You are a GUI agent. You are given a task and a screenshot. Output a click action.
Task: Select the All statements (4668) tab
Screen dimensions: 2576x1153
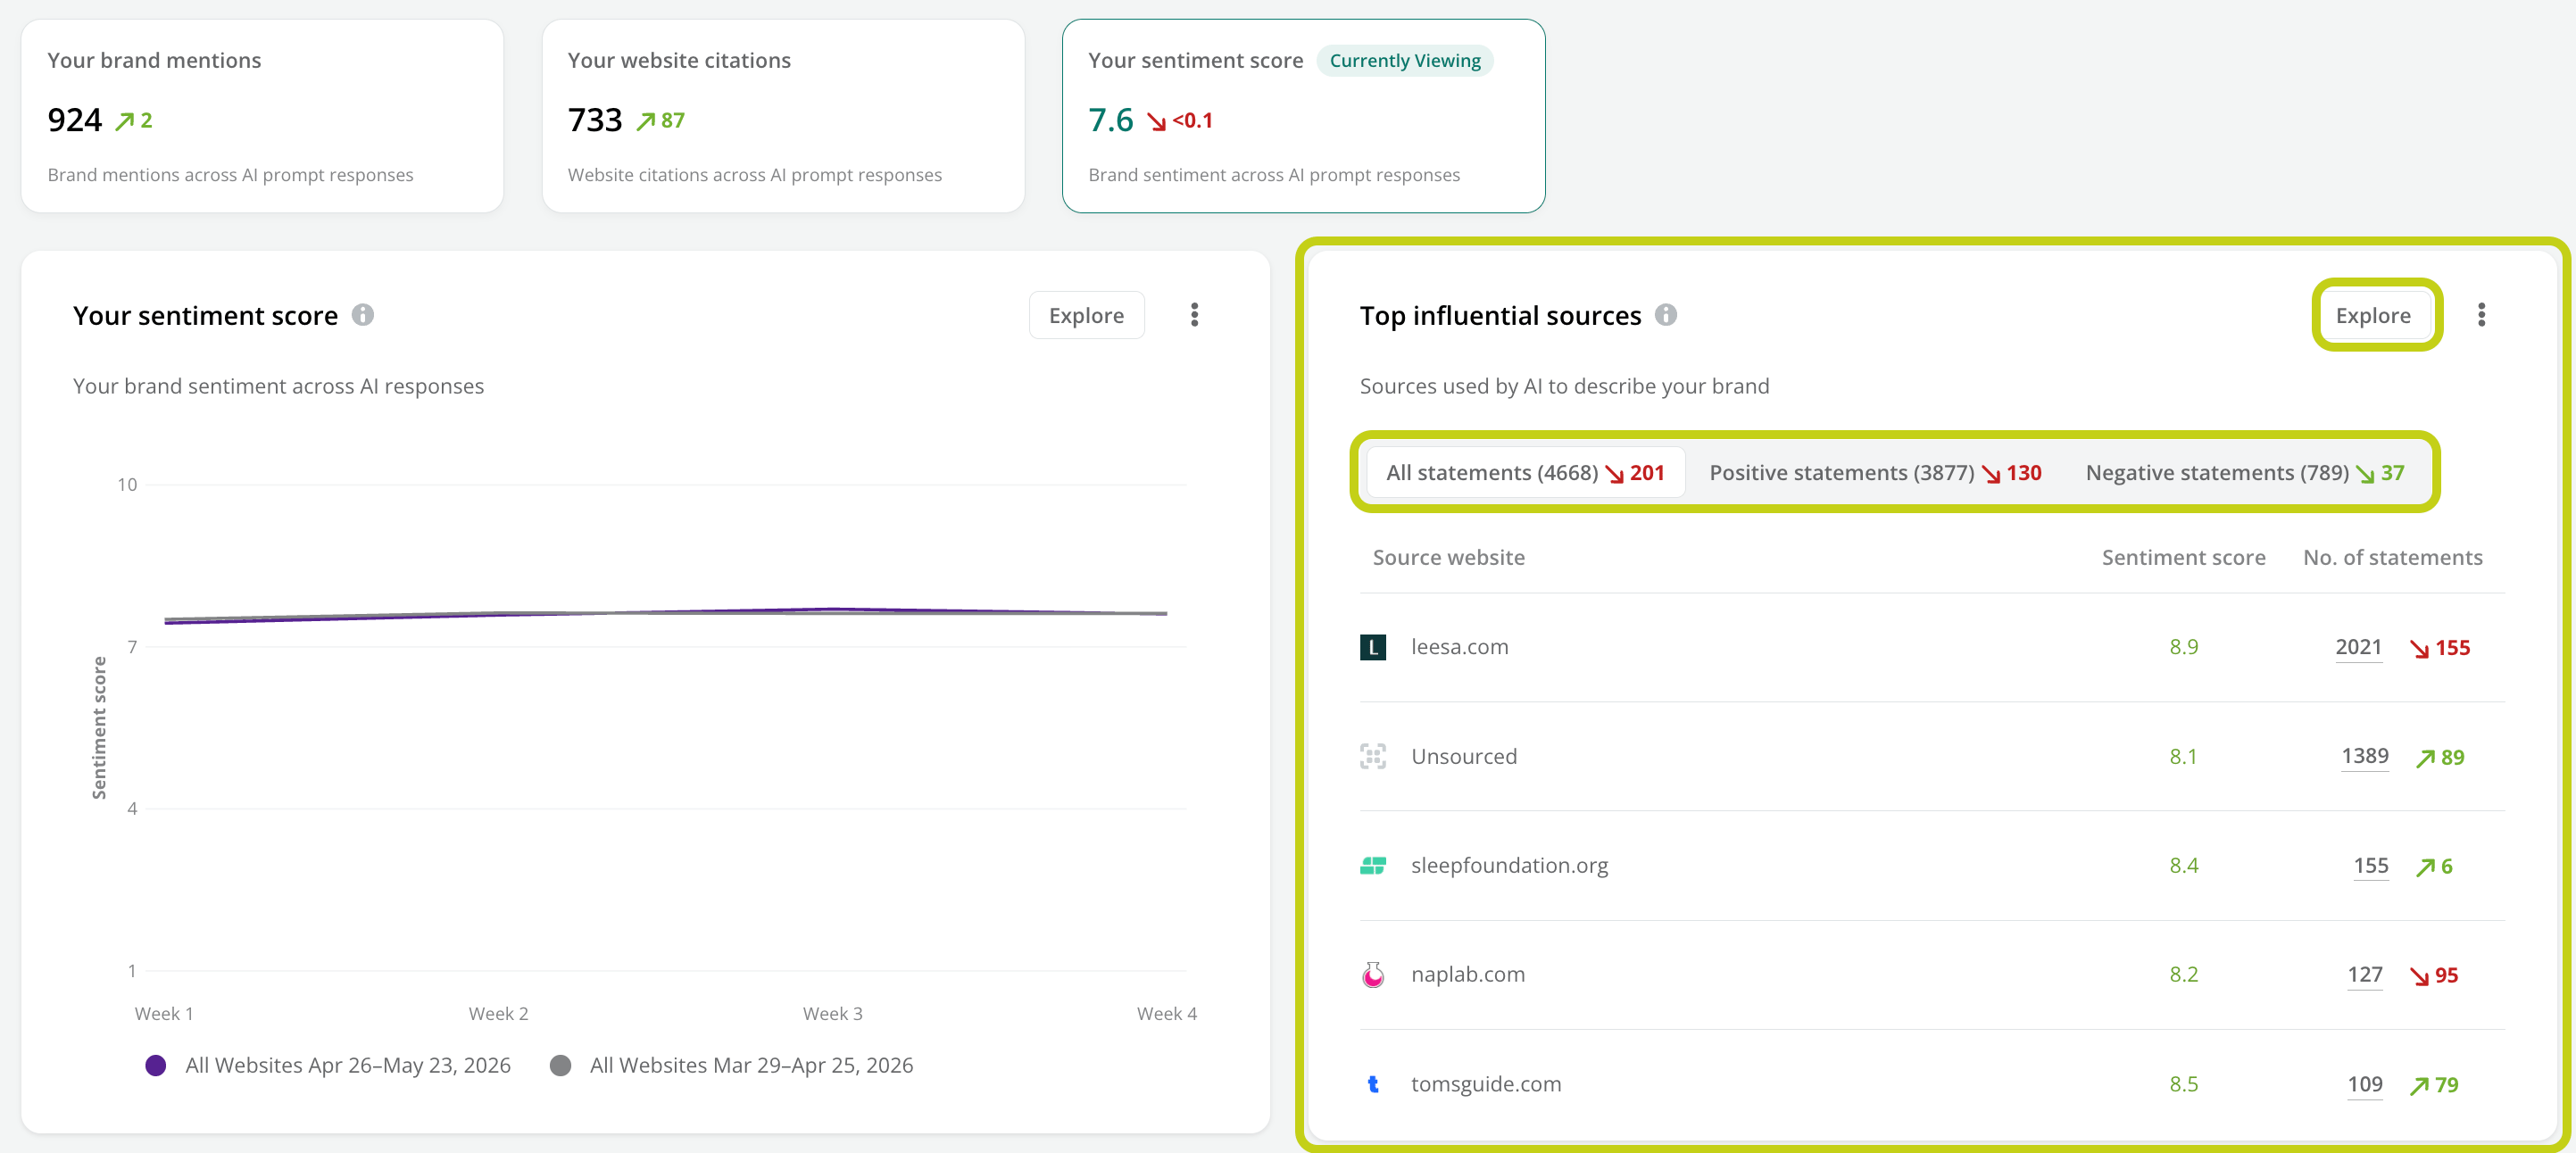coord(1525,473)
